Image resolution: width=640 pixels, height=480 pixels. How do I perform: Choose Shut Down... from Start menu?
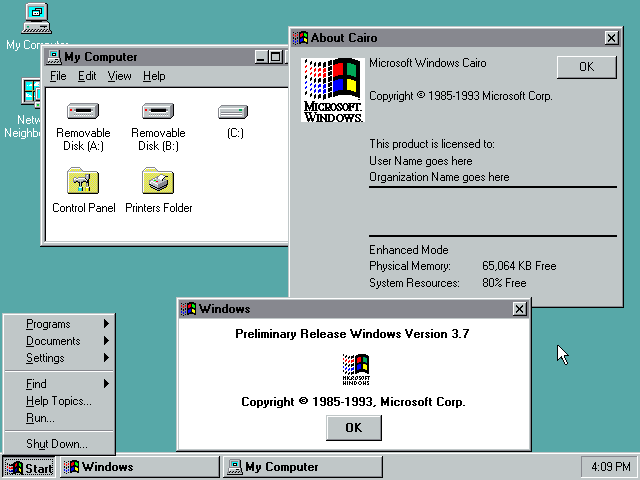[x=60, y=444]
